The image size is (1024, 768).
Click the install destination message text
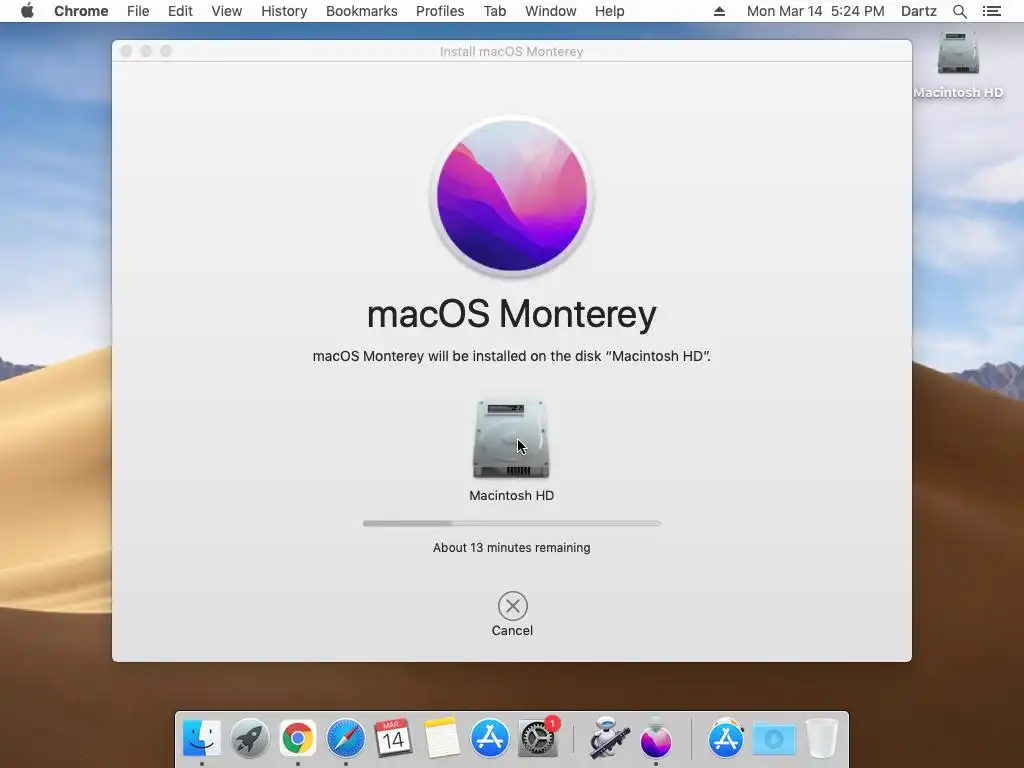[x=512, y=356]
